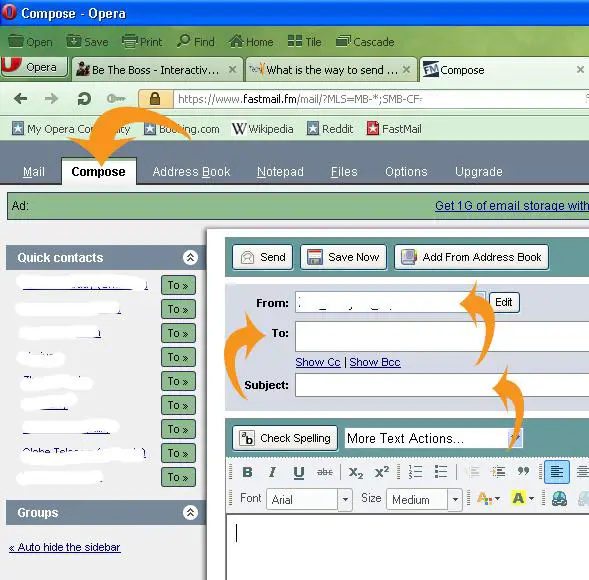Collapse the Groups panel
Image resolution: width=589 pixels, height=580 pixels.
pyautogui.click(x=190, y=512)
